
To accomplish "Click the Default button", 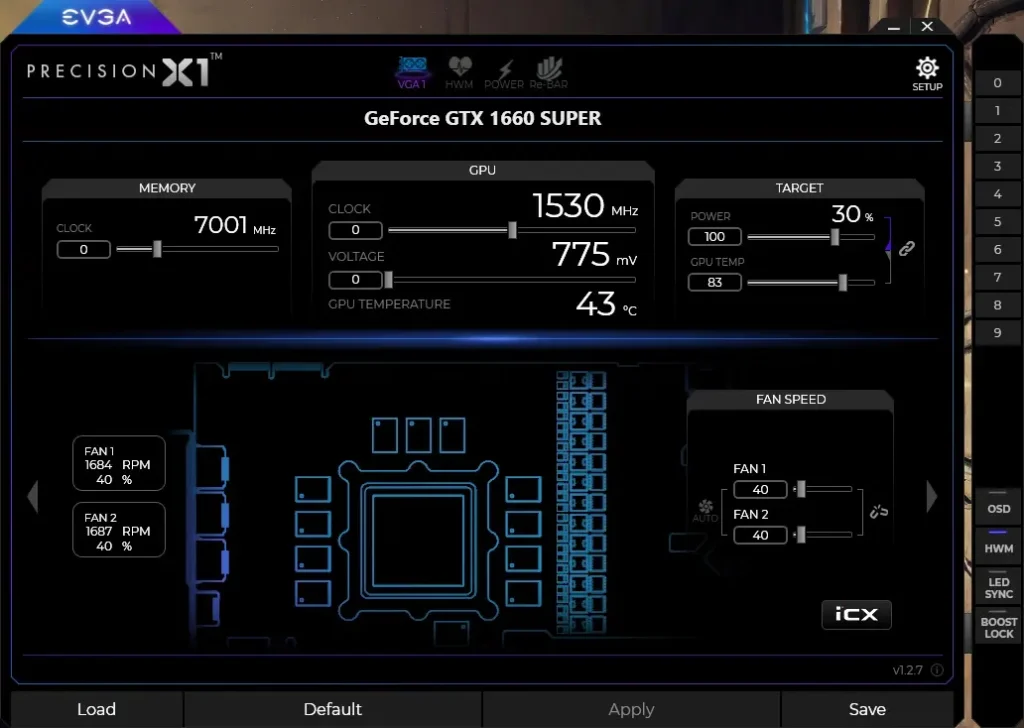I will pyautogui.click(x=332, y=709).
